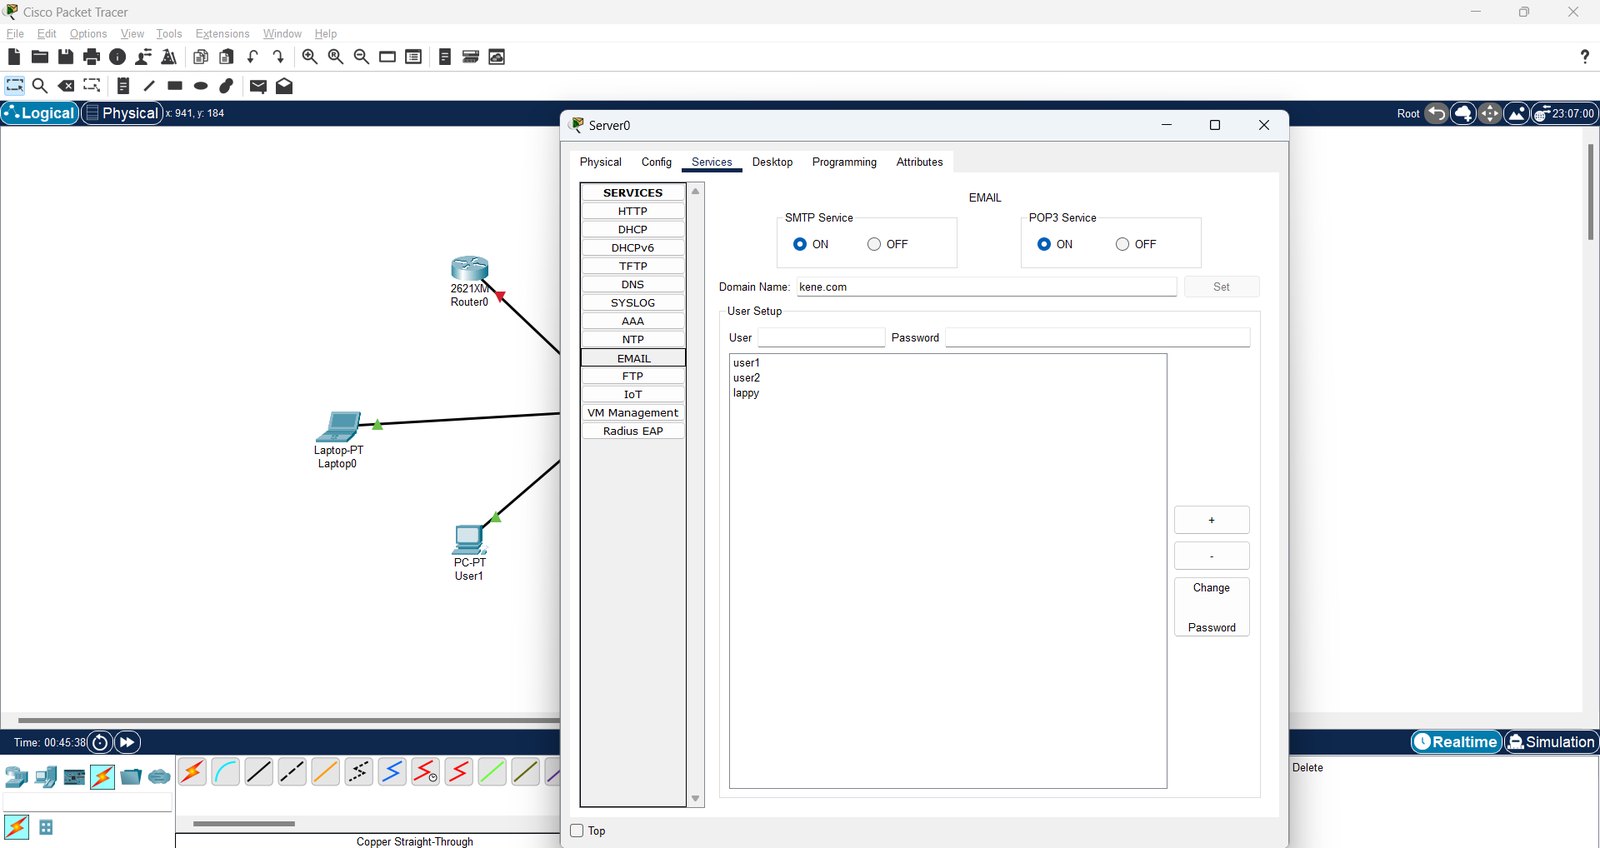Click the Set button beside Domain Name

pos(1221,287)
